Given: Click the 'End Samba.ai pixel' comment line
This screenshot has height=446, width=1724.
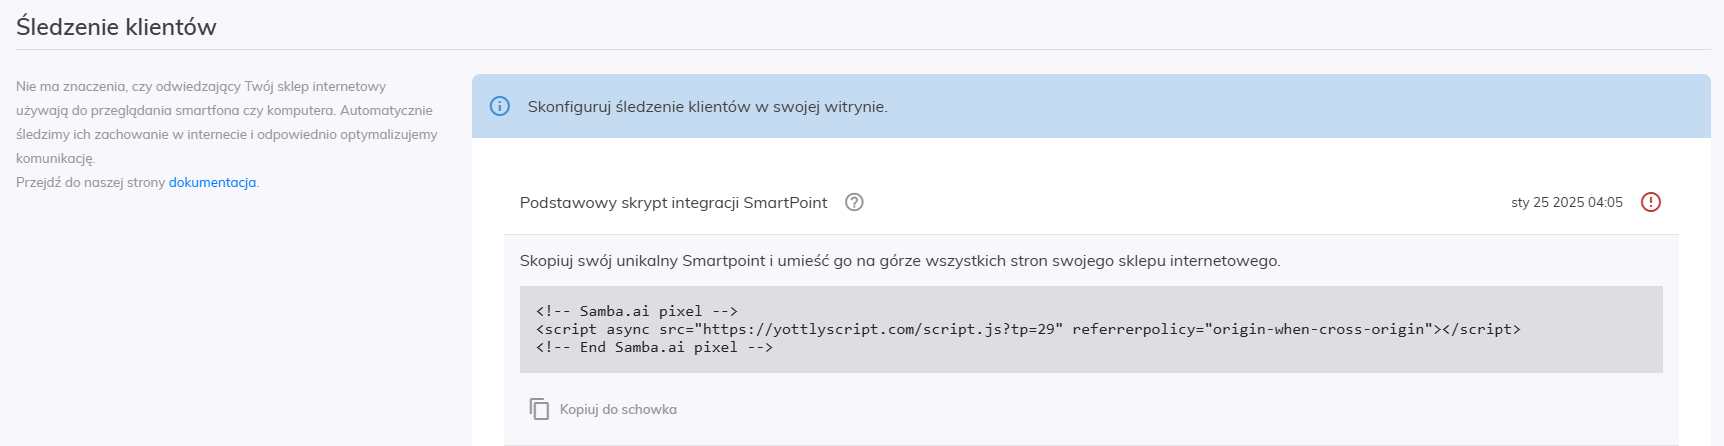Looking at the screenshot, I should (654, 347).
